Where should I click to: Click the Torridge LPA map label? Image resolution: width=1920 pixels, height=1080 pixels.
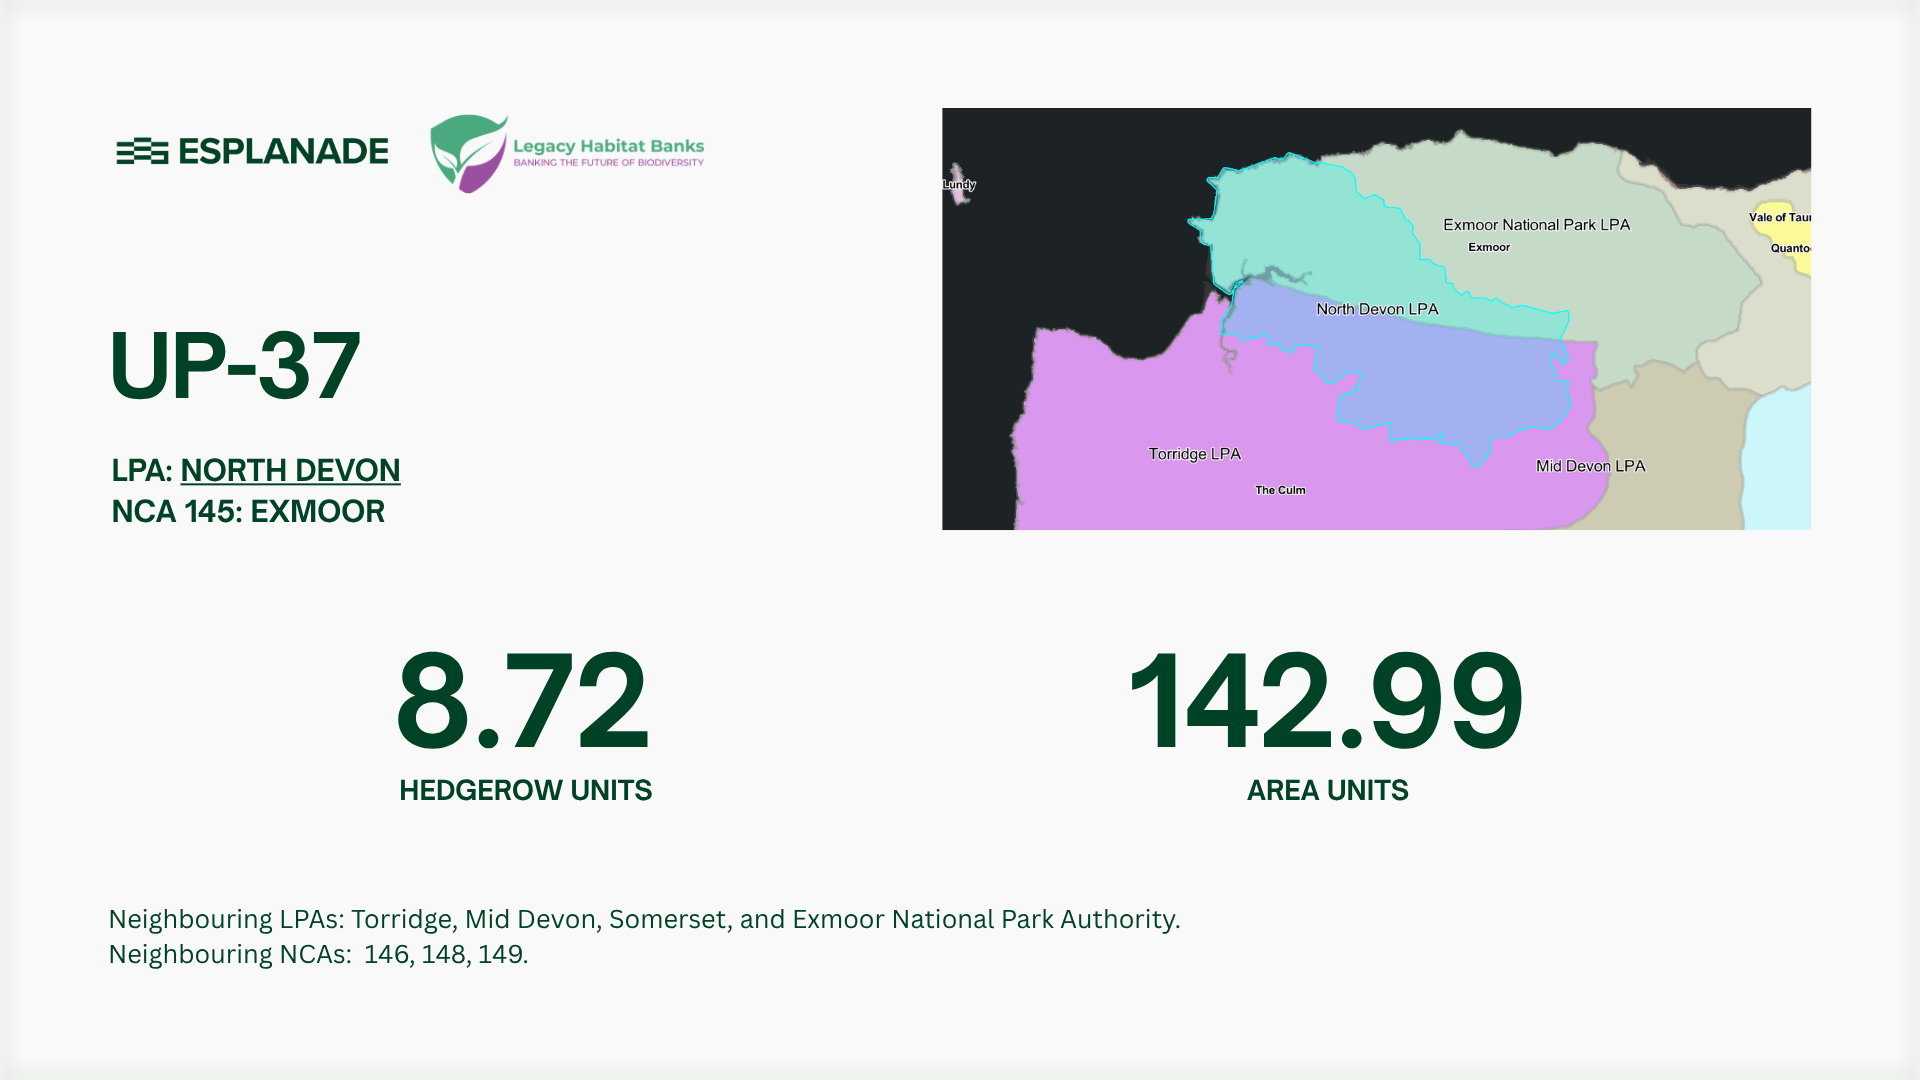pos(1194,454)
